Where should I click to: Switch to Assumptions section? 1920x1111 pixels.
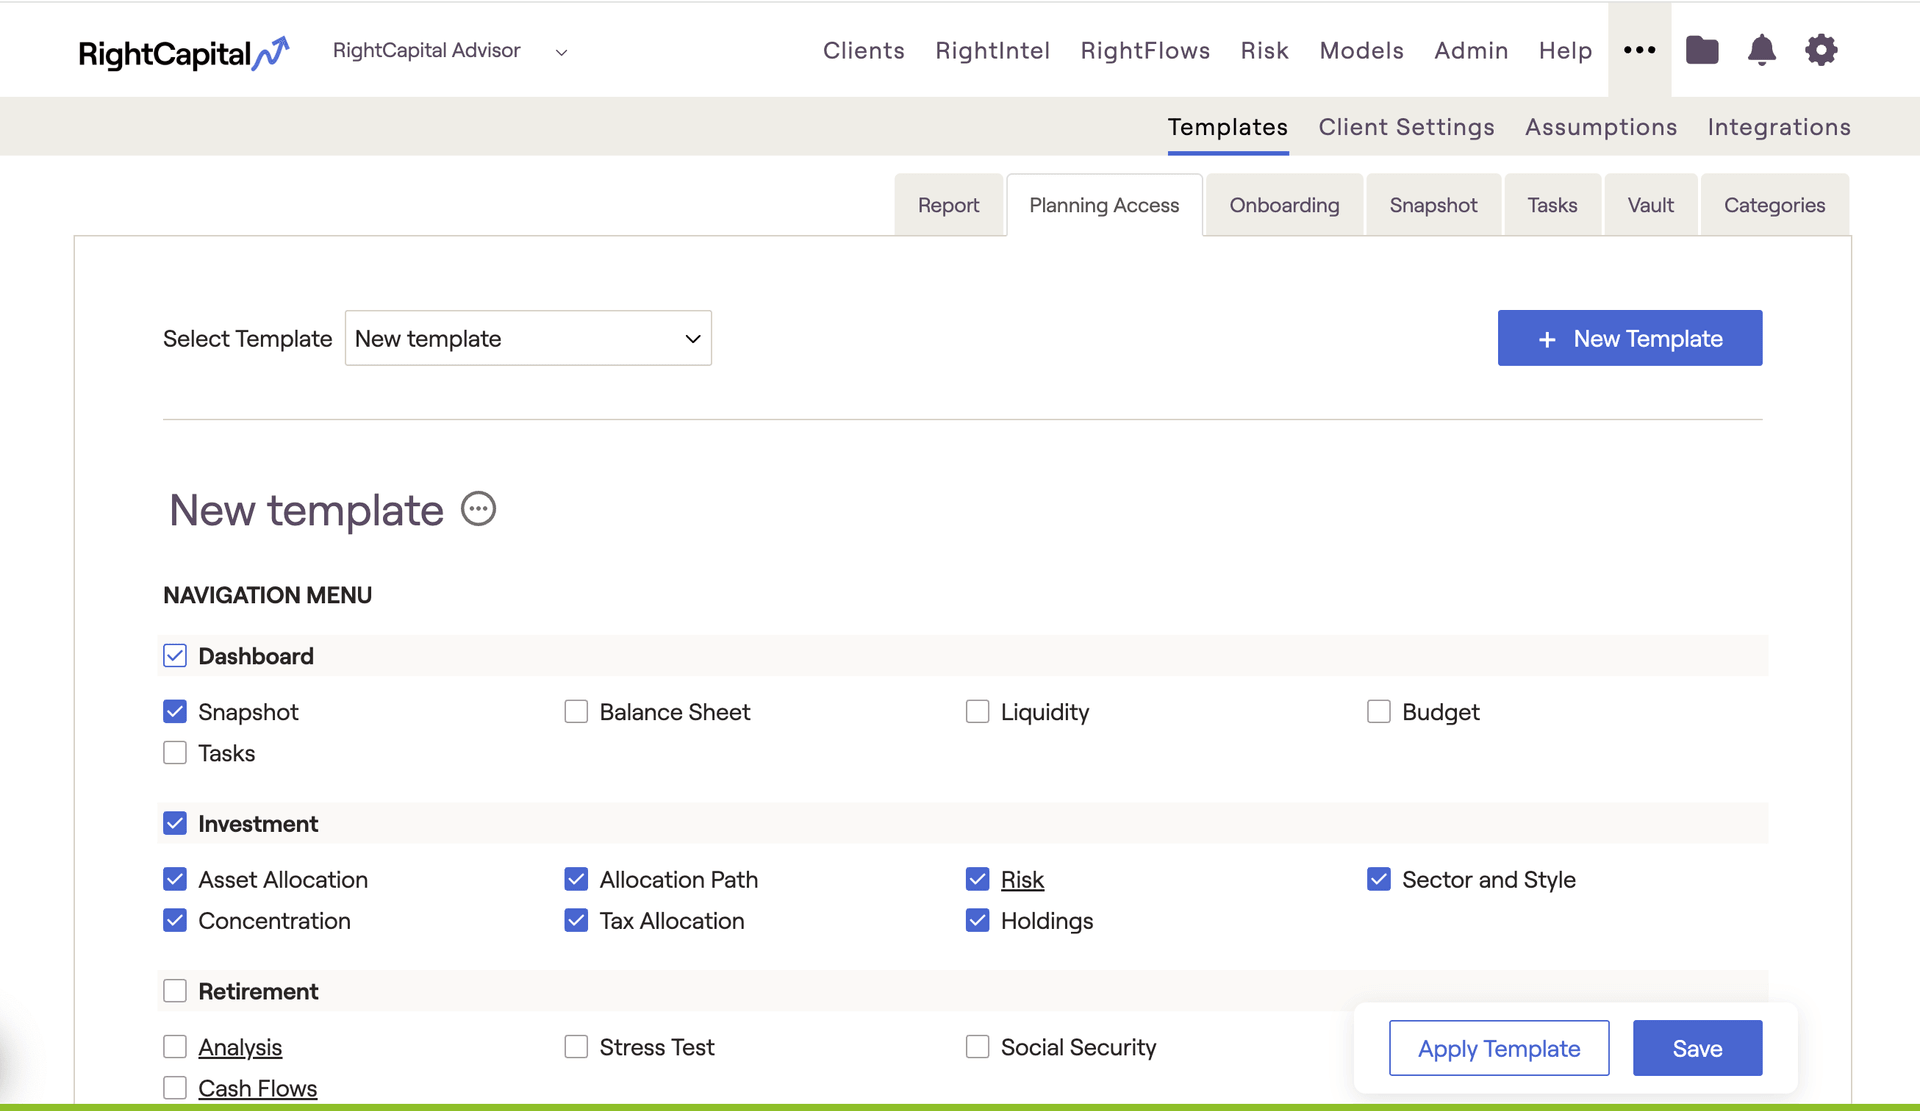[x=1600, y=127]
